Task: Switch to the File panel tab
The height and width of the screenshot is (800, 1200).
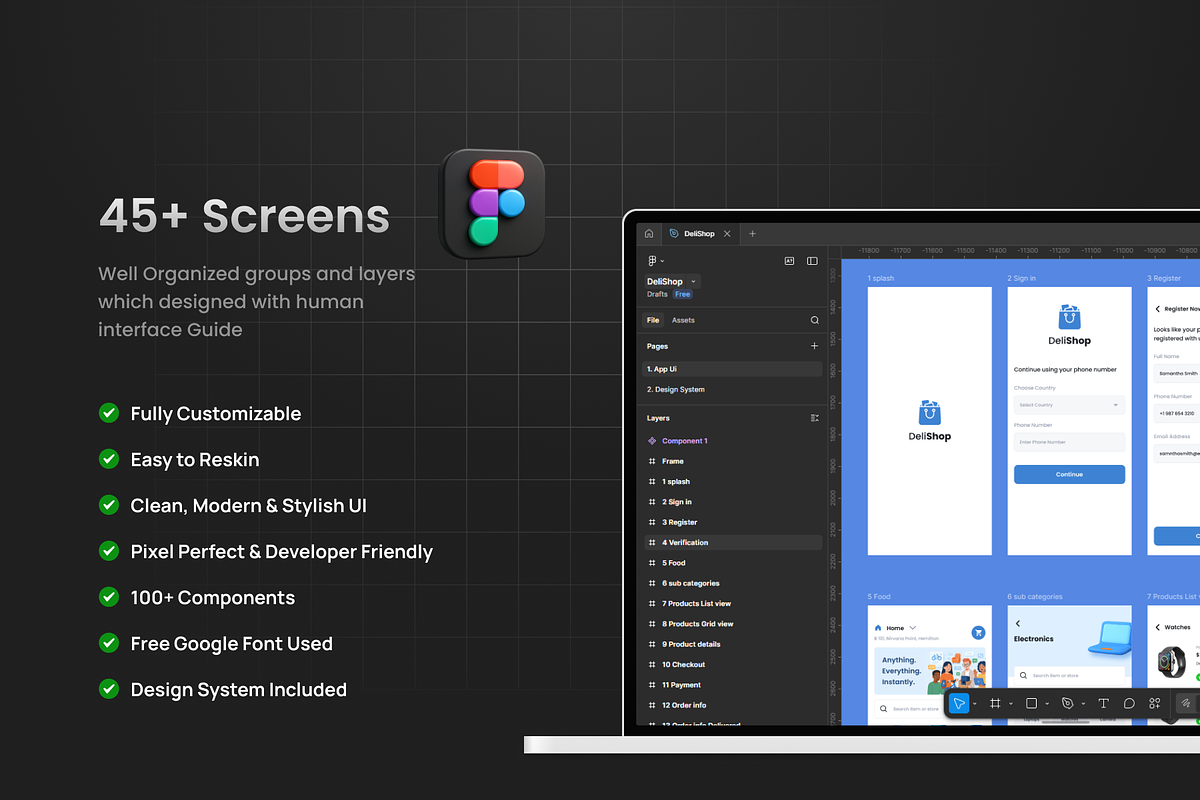Action: (653, 320)
